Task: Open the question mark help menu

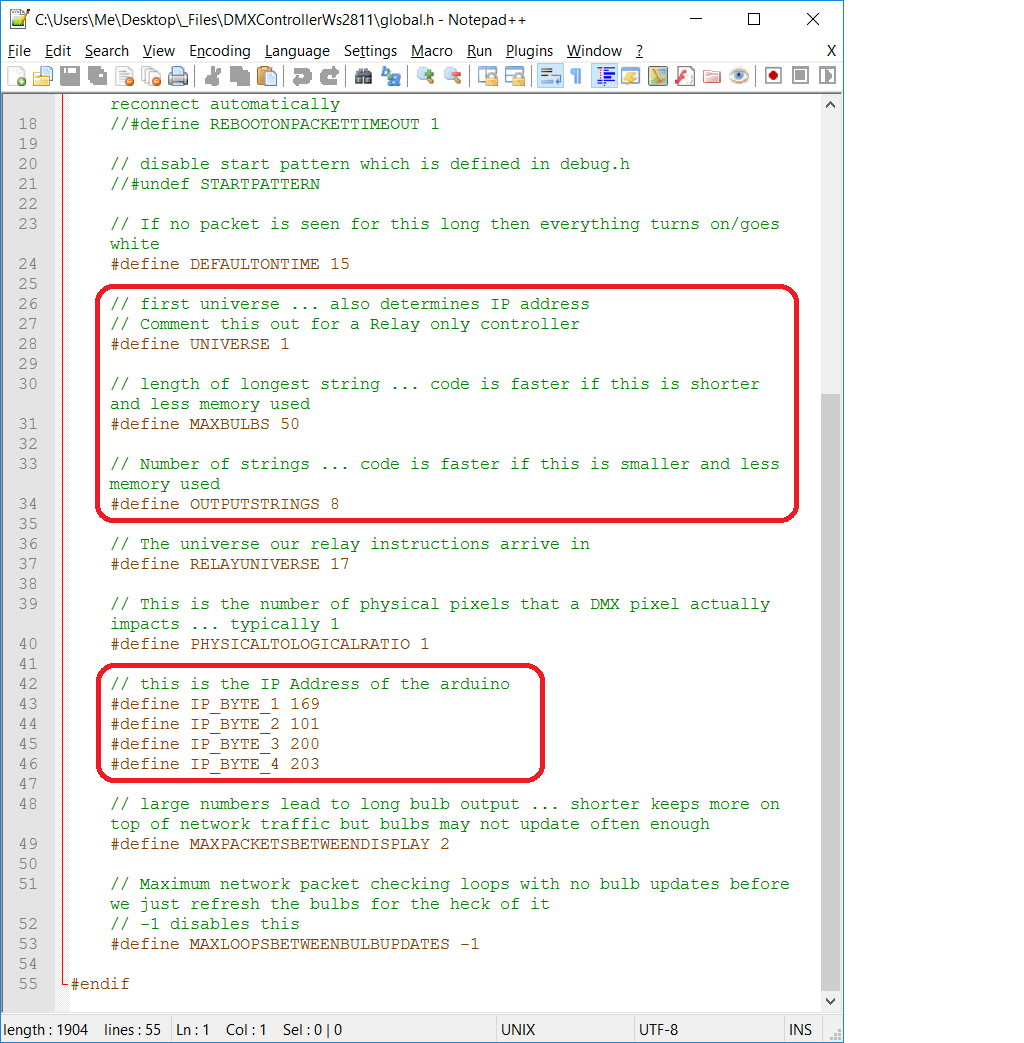Action: coord(639,51)
